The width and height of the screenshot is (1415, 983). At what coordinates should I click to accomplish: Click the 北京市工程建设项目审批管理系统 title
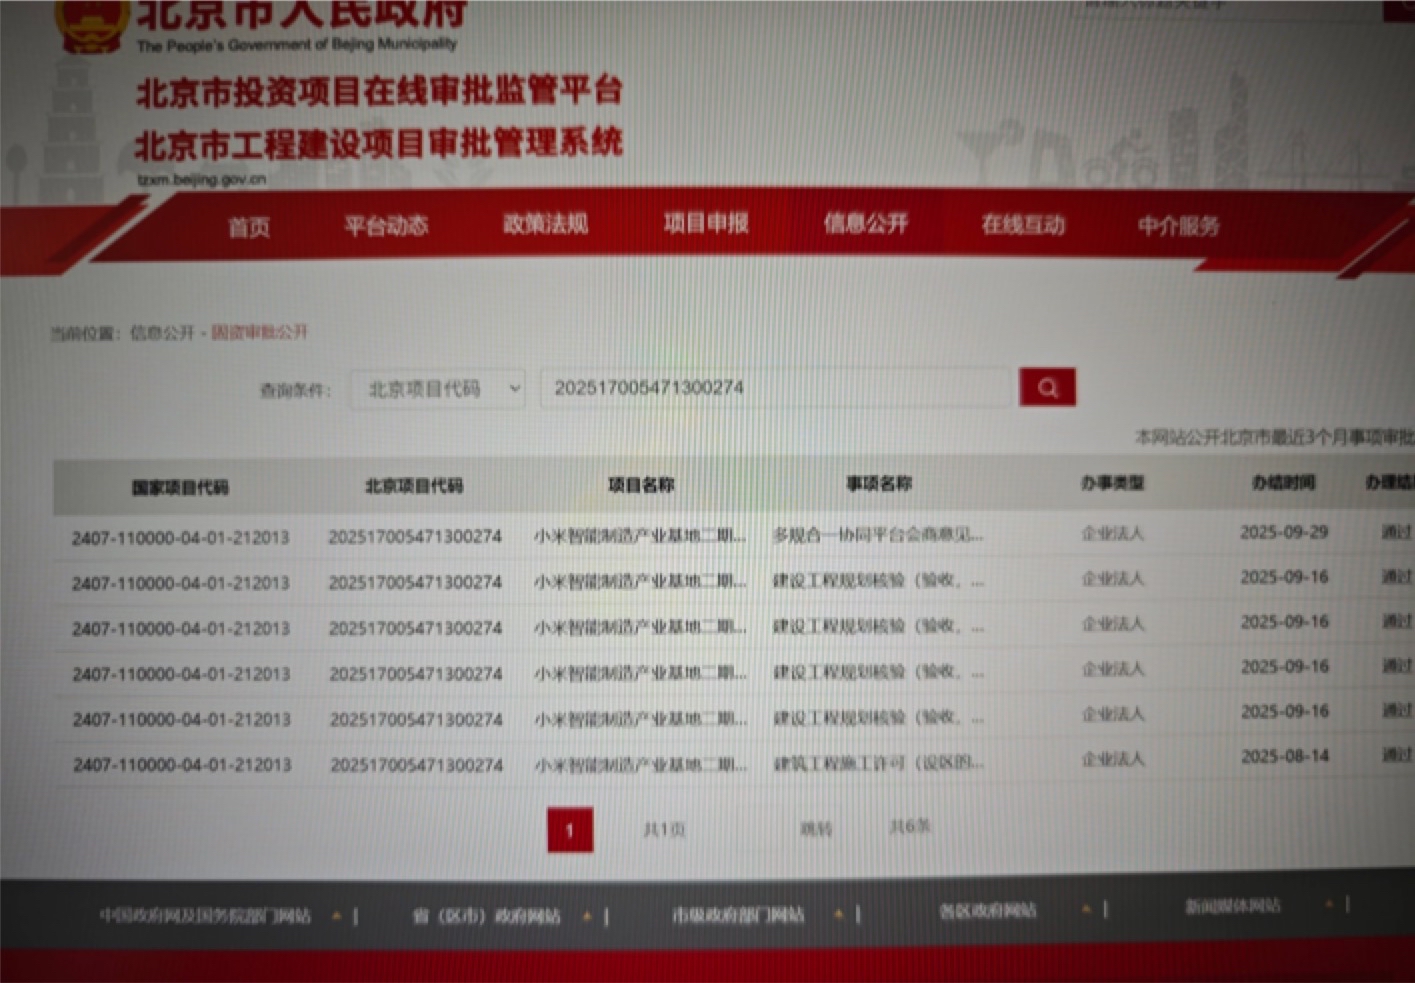pyautogui.click(x=379, y=145)
